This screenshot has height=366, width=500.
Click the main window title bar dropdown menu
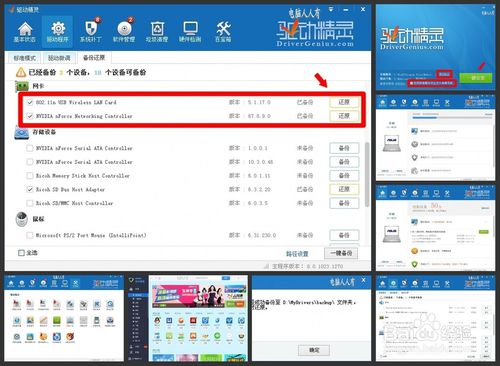pos(331,9)
